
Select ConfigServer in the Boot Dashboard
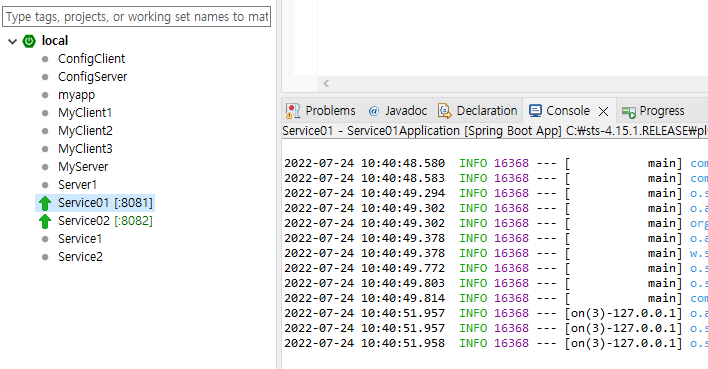click(92, 77)
